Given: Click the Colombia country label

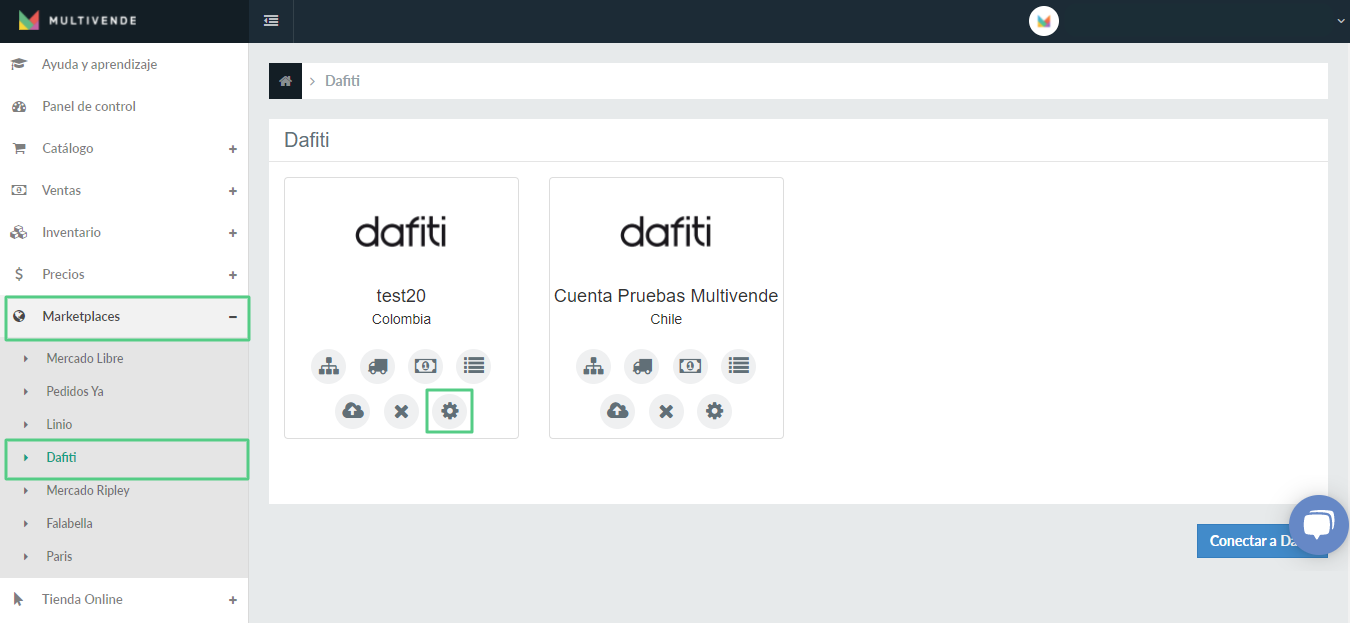Looking at the screenshot, I should [x=401, y=319].
